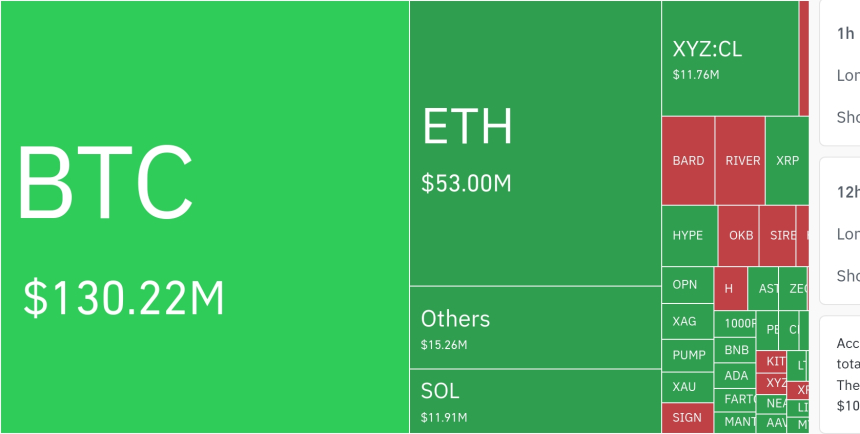
Task: Click the BTC liquidation tile
Action: pos(204,217)
